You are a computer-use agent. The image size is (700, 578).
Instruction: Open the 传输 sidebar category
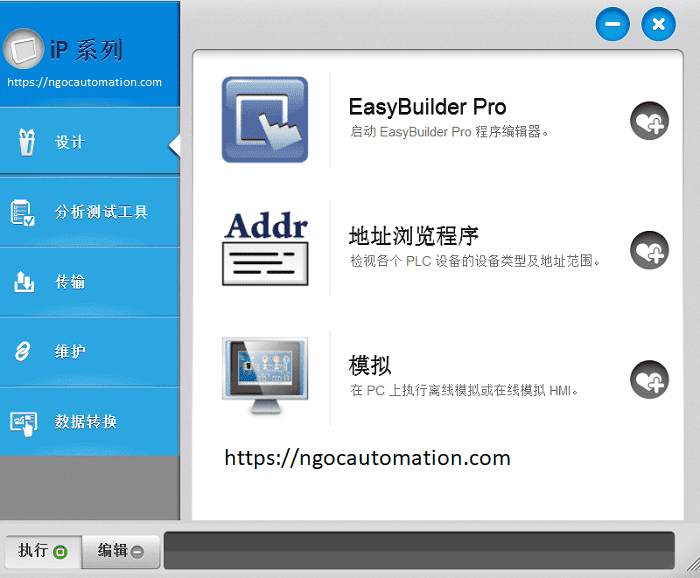pyautogui.click(x=90, y=282)
